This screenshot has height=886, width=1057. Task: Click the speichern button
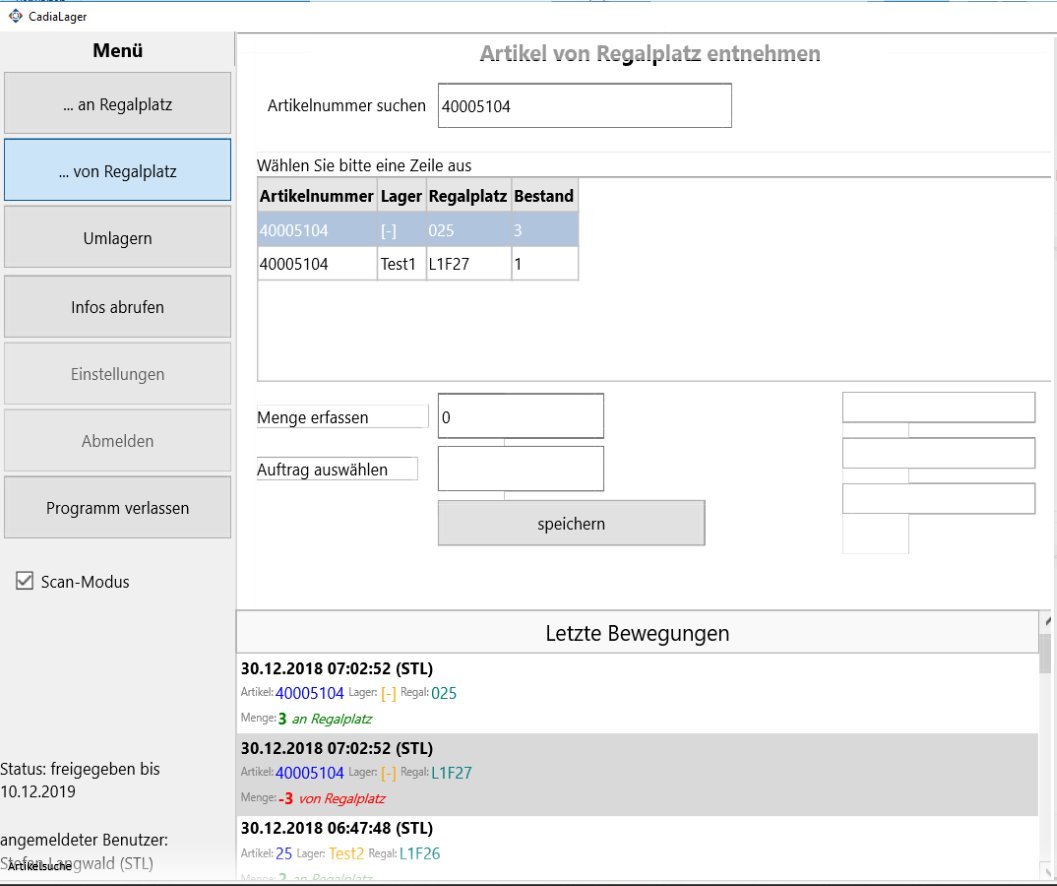(571, 523)
